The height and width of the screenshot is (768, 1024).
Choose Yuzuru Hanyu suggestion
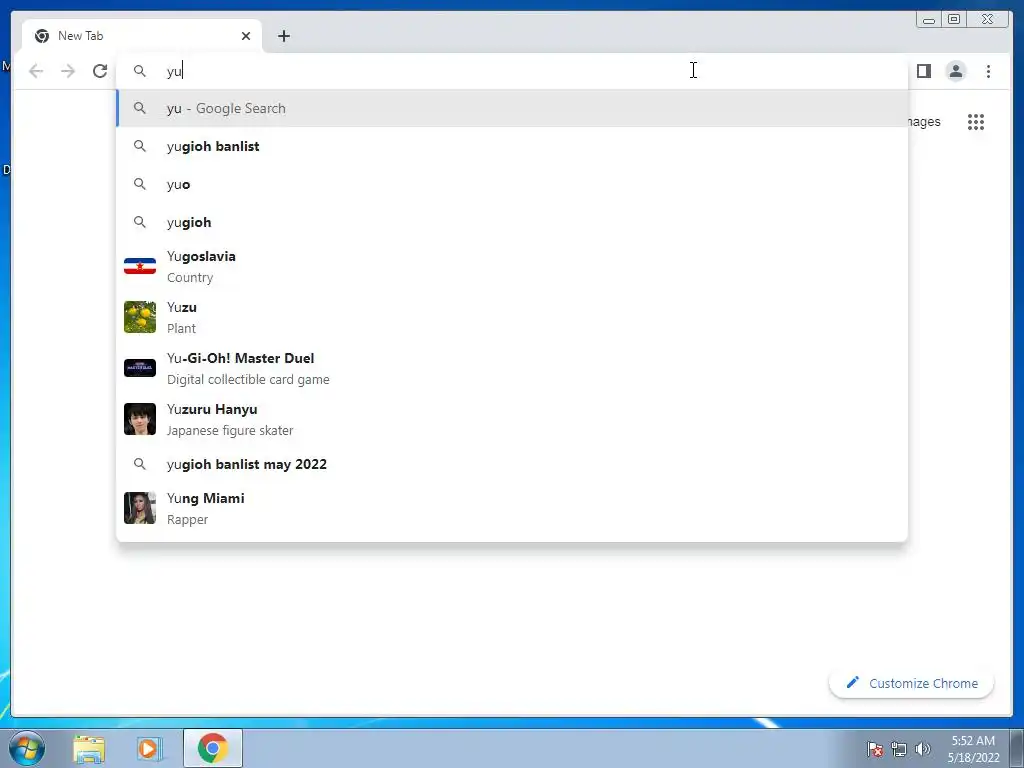512,419
